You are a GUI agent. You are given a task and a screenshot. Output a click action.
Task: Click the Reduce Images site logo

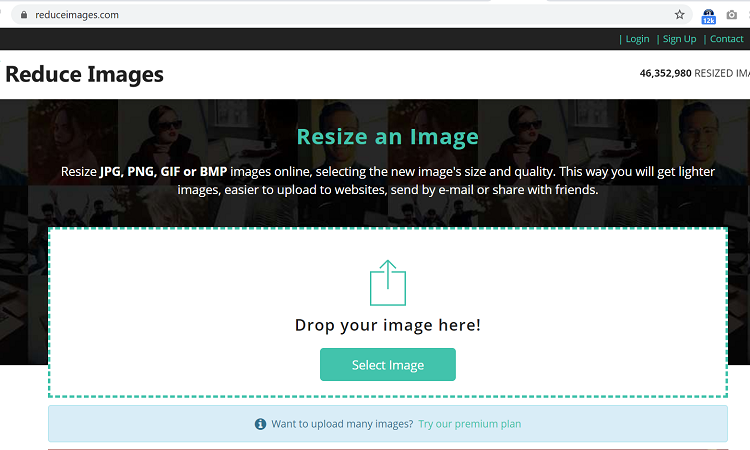(x=85, y=75)
